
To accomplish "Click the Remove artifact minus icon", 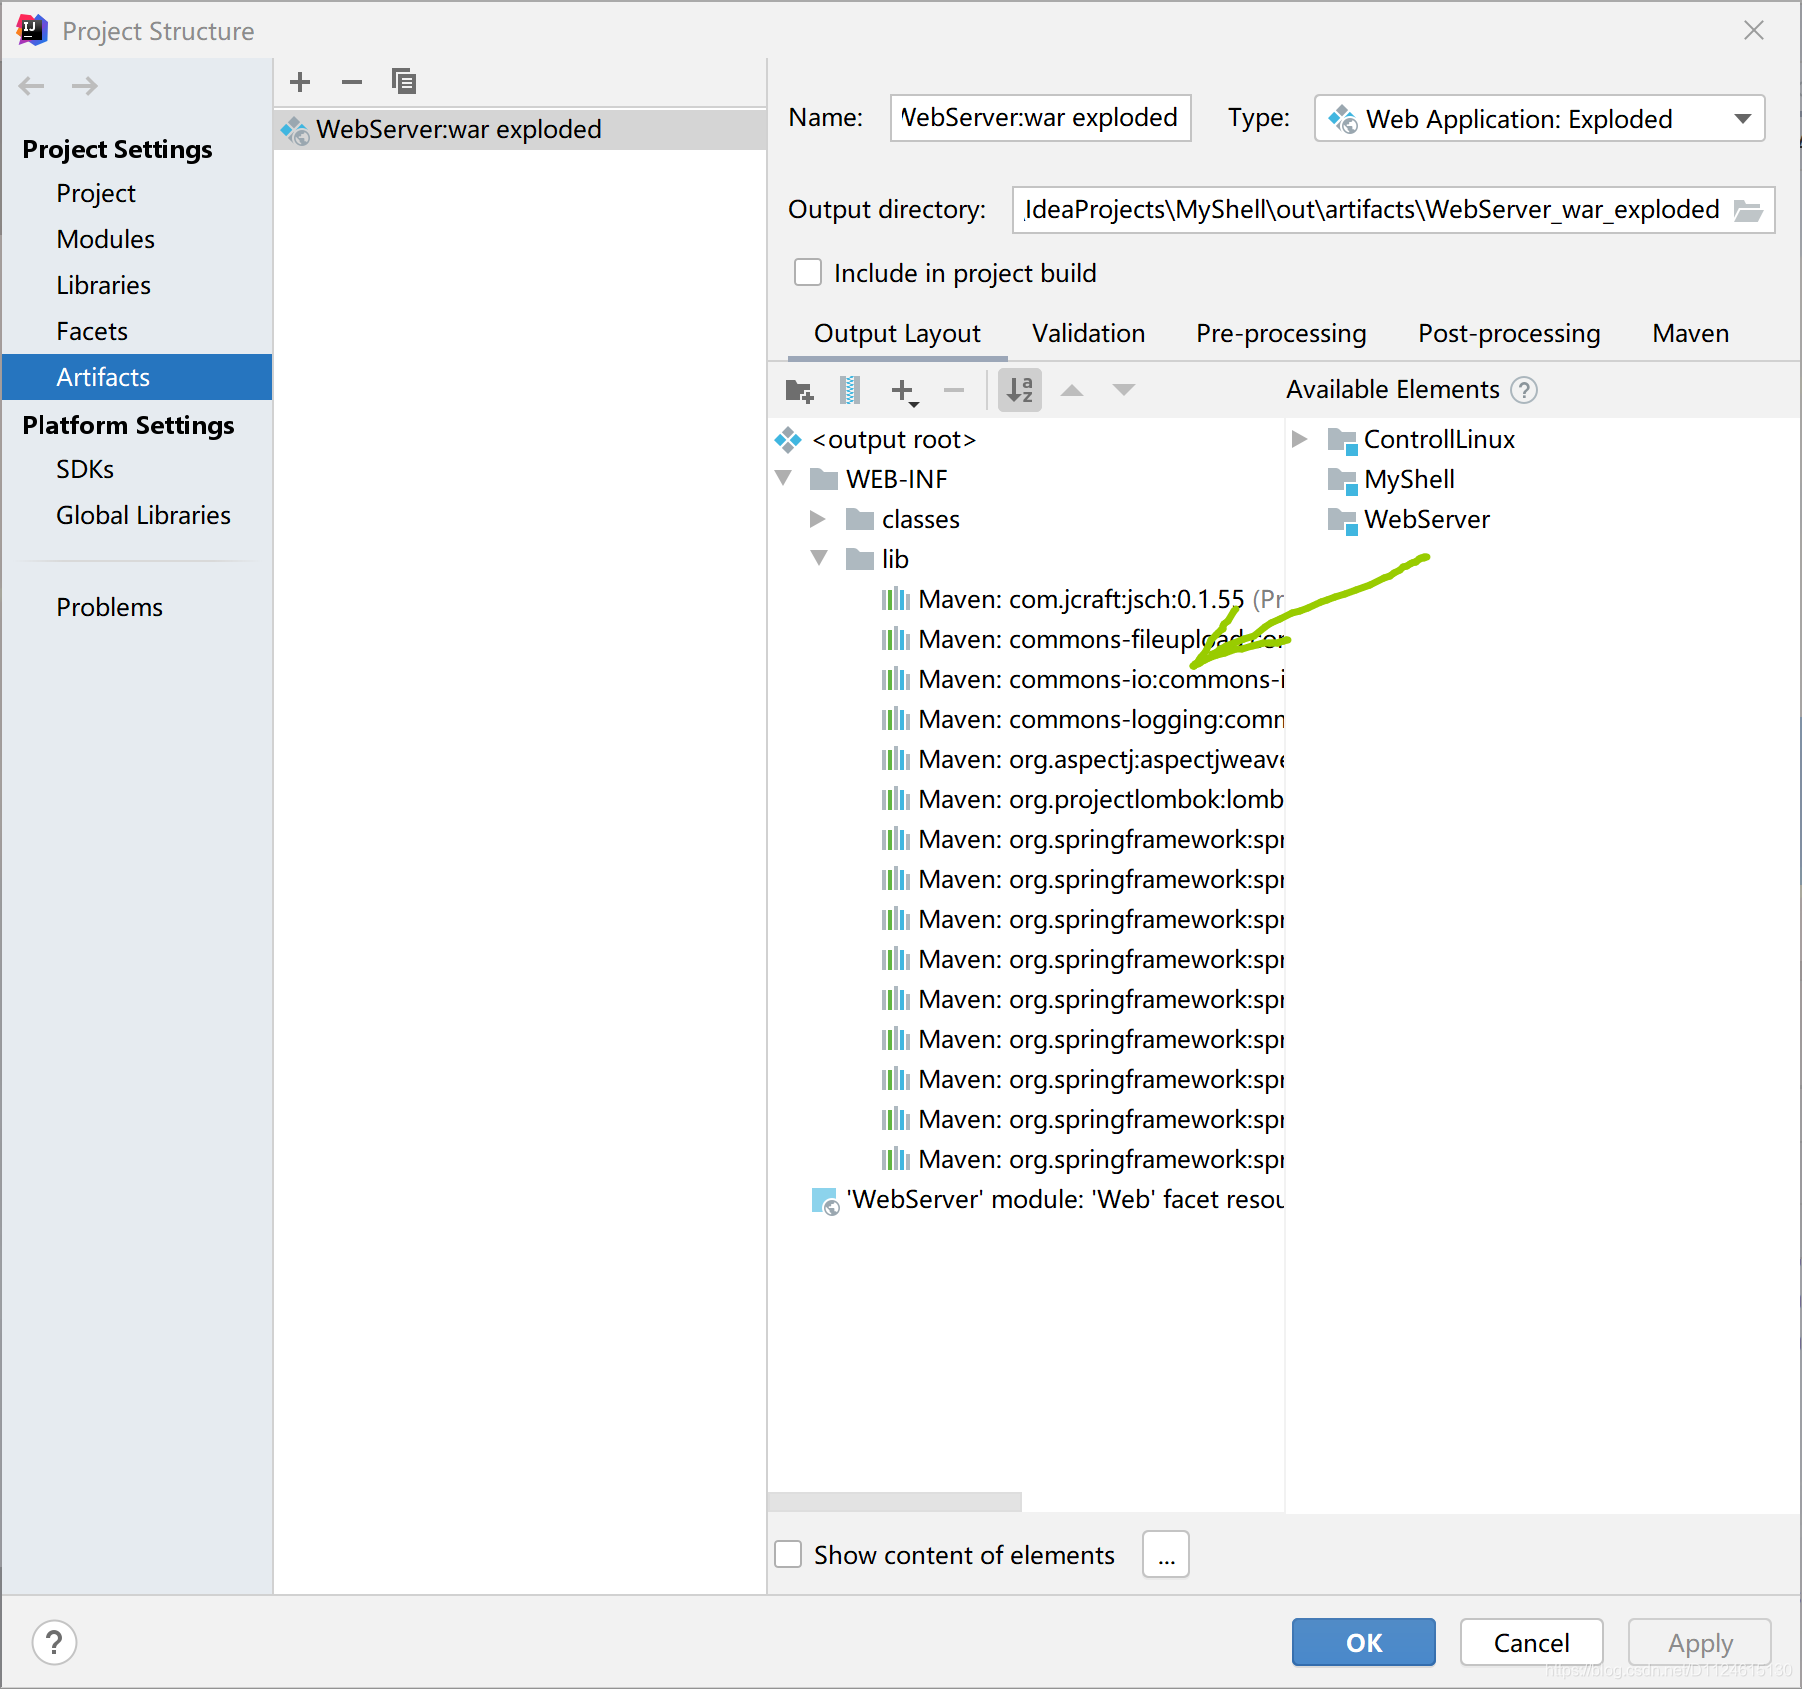I will point(351,82).
